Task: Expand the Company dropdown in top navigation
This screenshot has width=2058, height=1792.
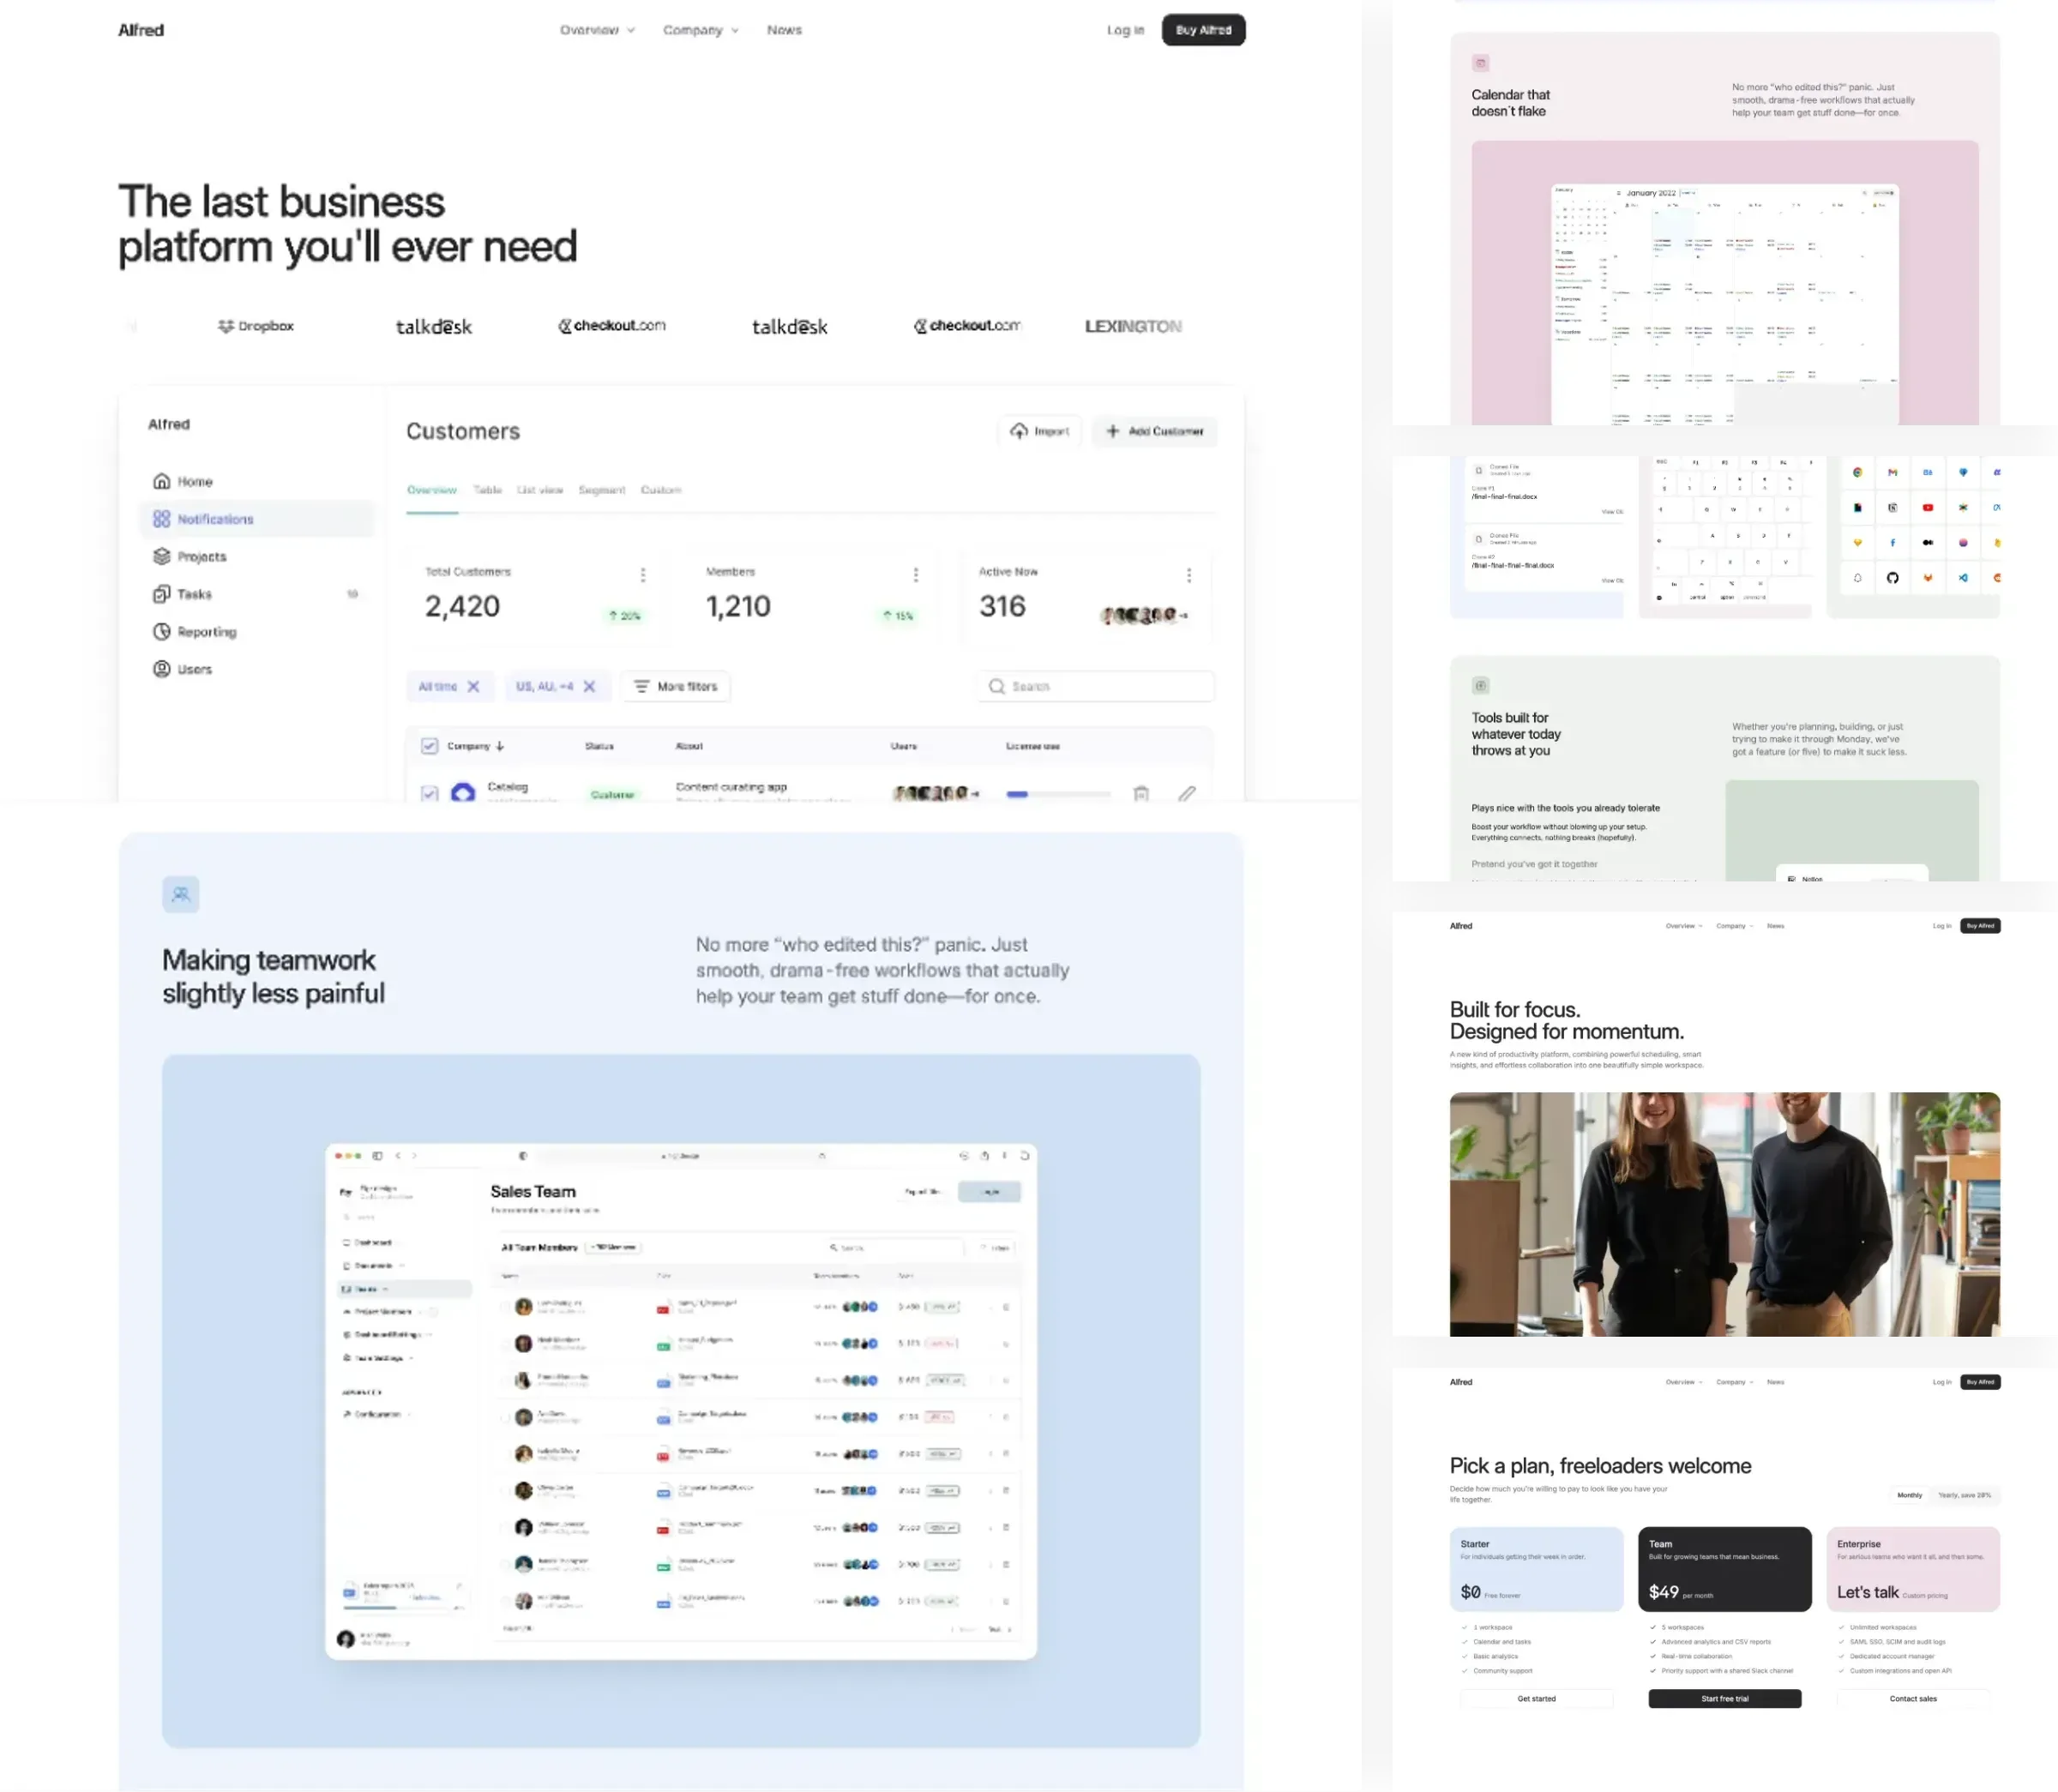Action: tap(700, 30)
